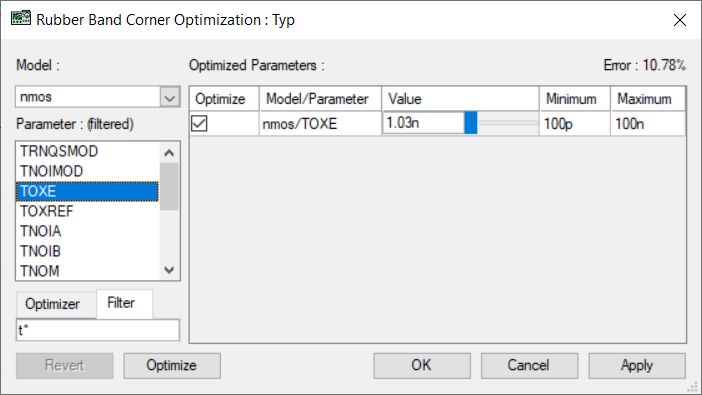Click the TOXE value slider handle

pos(471,123)
